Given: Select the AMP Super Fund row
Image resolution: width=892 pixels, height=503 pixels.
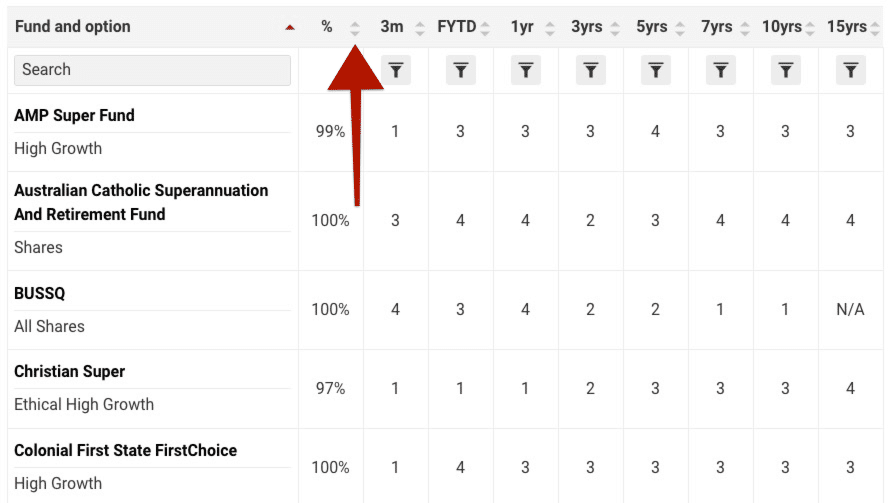Looking at the screenshot, I should coord(74,115).
